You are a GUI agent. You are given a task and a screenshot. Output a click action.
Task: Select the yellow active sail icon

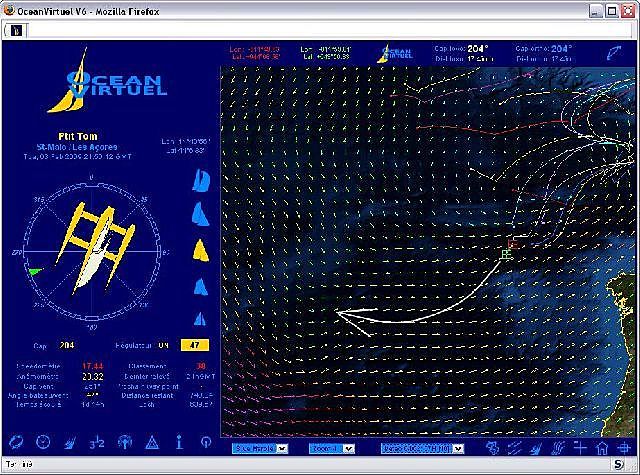tap(201, 250)
